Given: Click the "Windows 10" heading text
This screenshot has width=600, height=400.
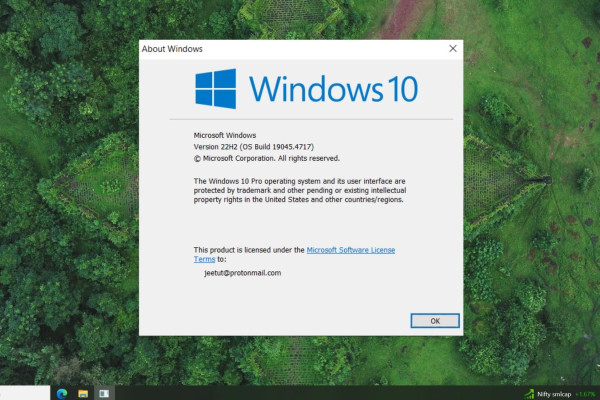Looking at the screenshot, I should (x=334, y=89).
